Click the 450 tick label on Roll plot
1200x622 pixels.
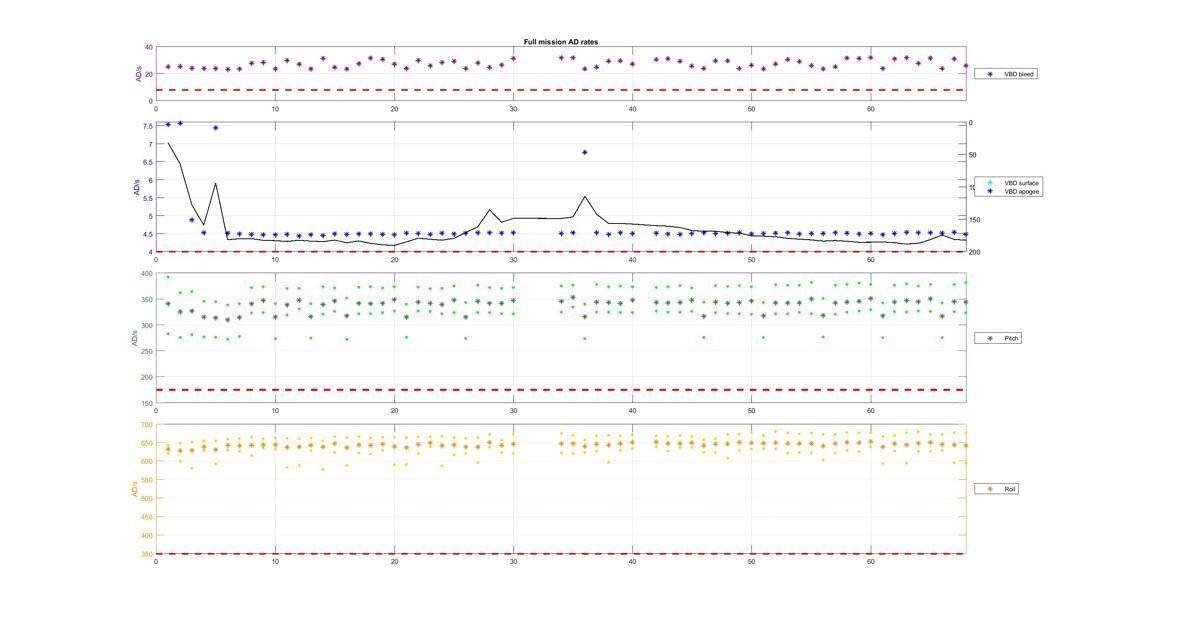(147, 517)
